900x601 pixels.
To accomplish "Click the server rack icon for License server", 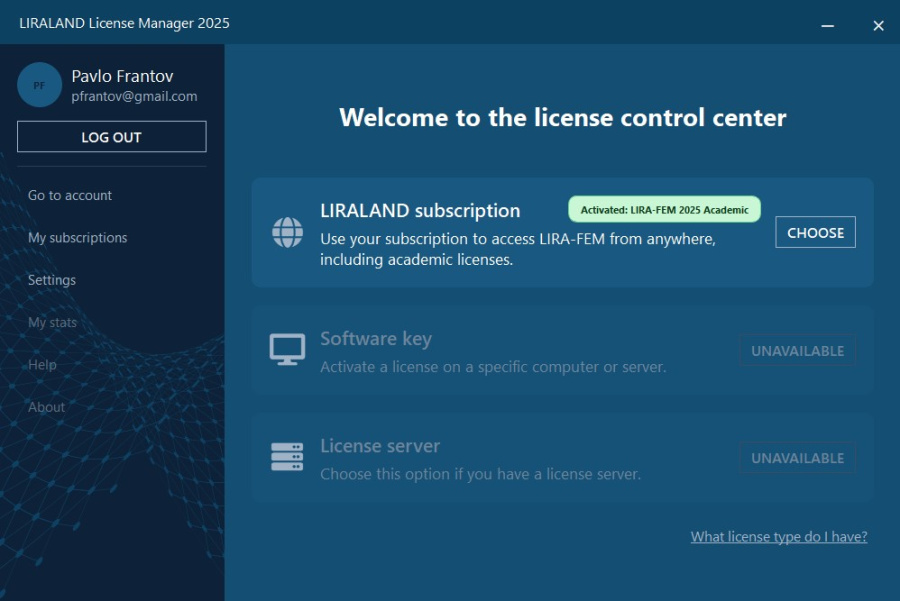I will tap(288, 457).
